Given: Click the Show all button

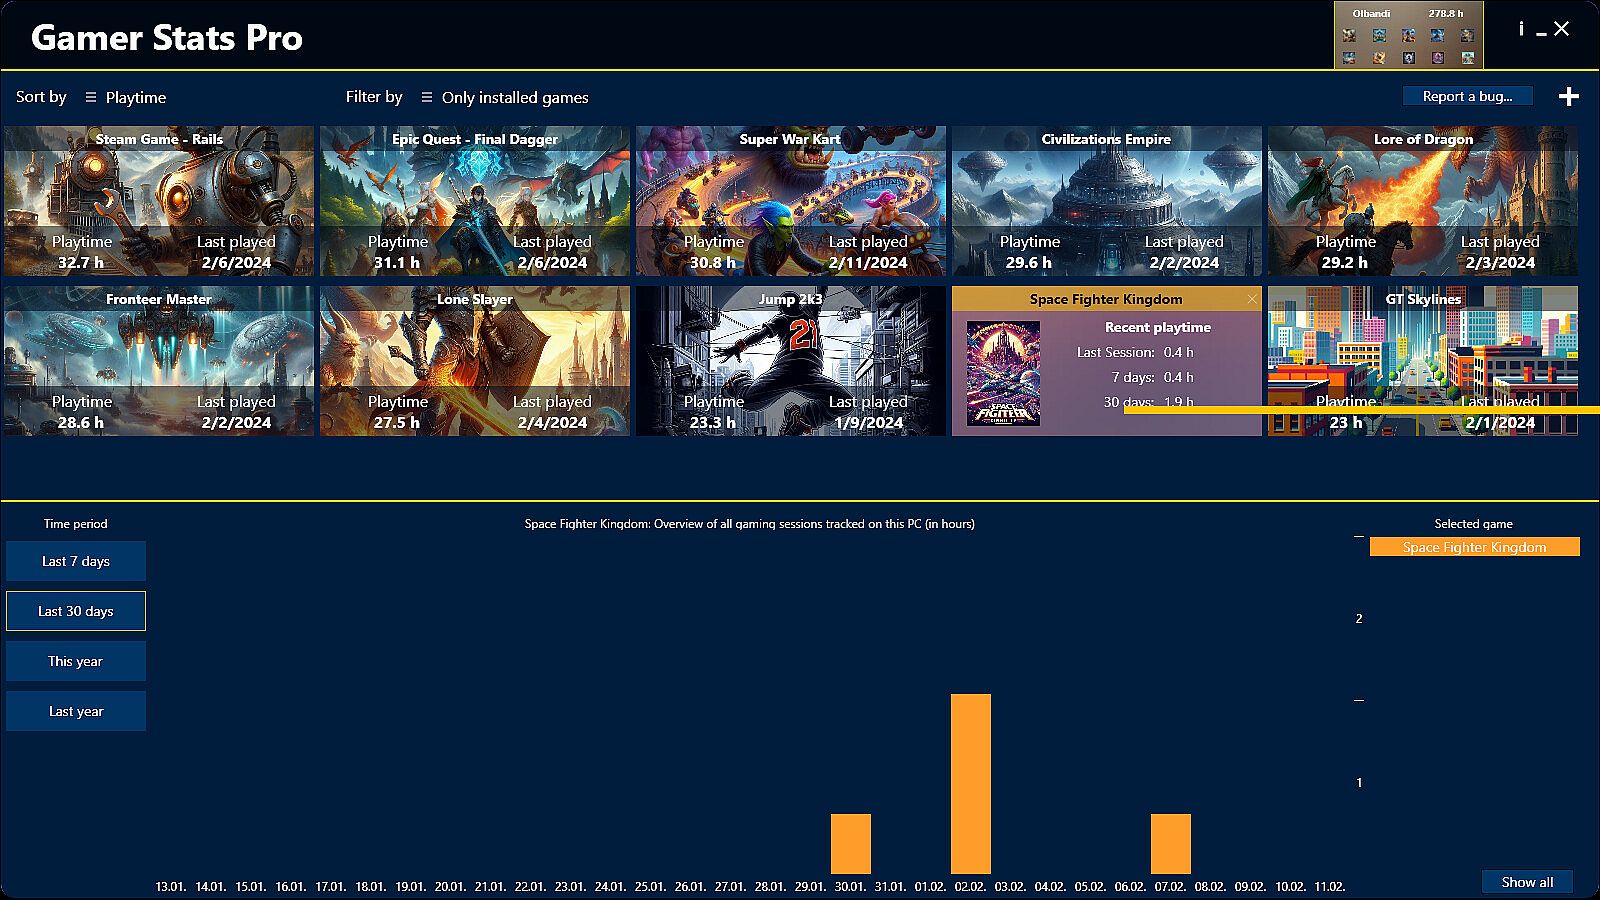Looking at the screenshot, I should 1527,882.
